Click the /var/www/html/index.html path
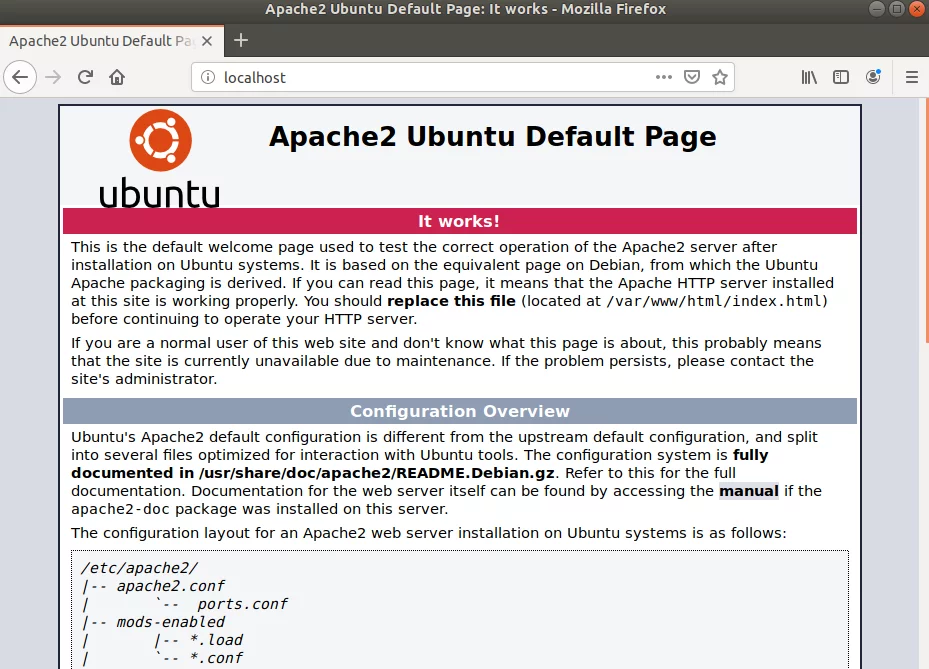 coord(715,301)
